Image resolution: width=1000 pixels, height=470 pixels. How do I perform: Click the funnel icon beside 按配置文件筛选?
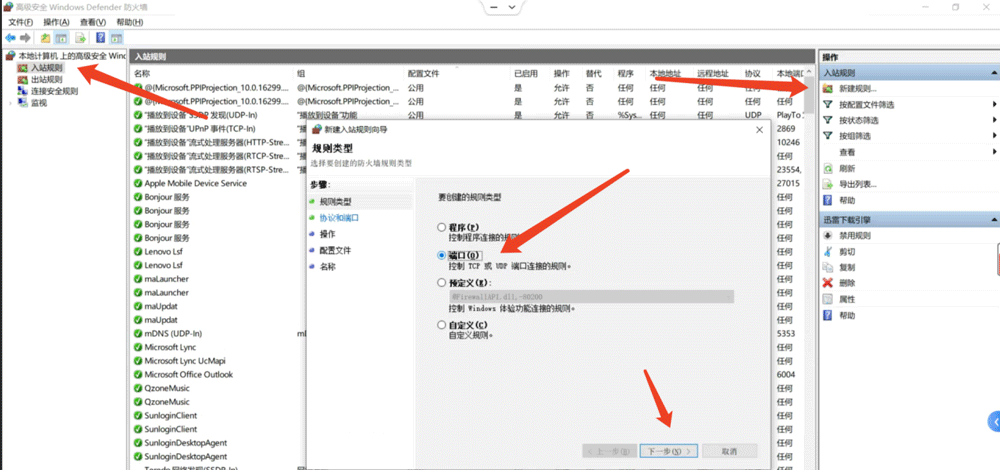coord(828,105)
